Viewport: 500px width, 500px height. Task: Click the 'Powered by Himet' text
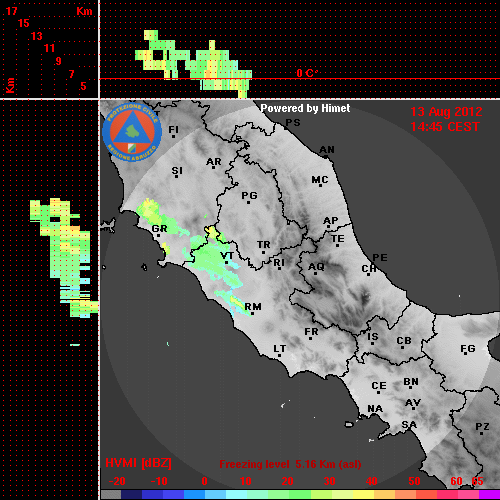tap(305, 108)
